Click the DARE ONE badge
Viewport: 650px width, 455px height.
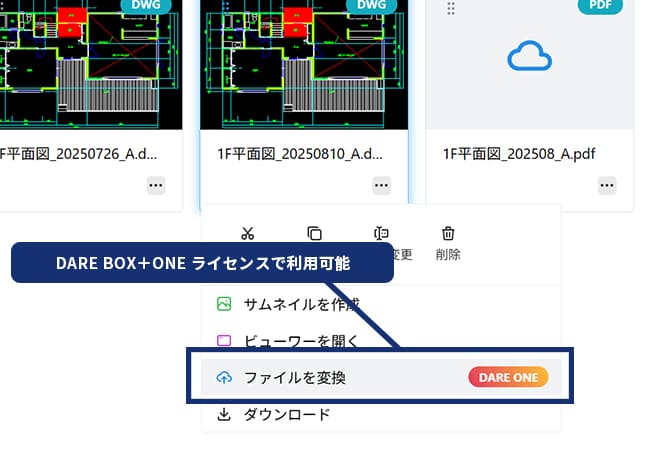508,377
